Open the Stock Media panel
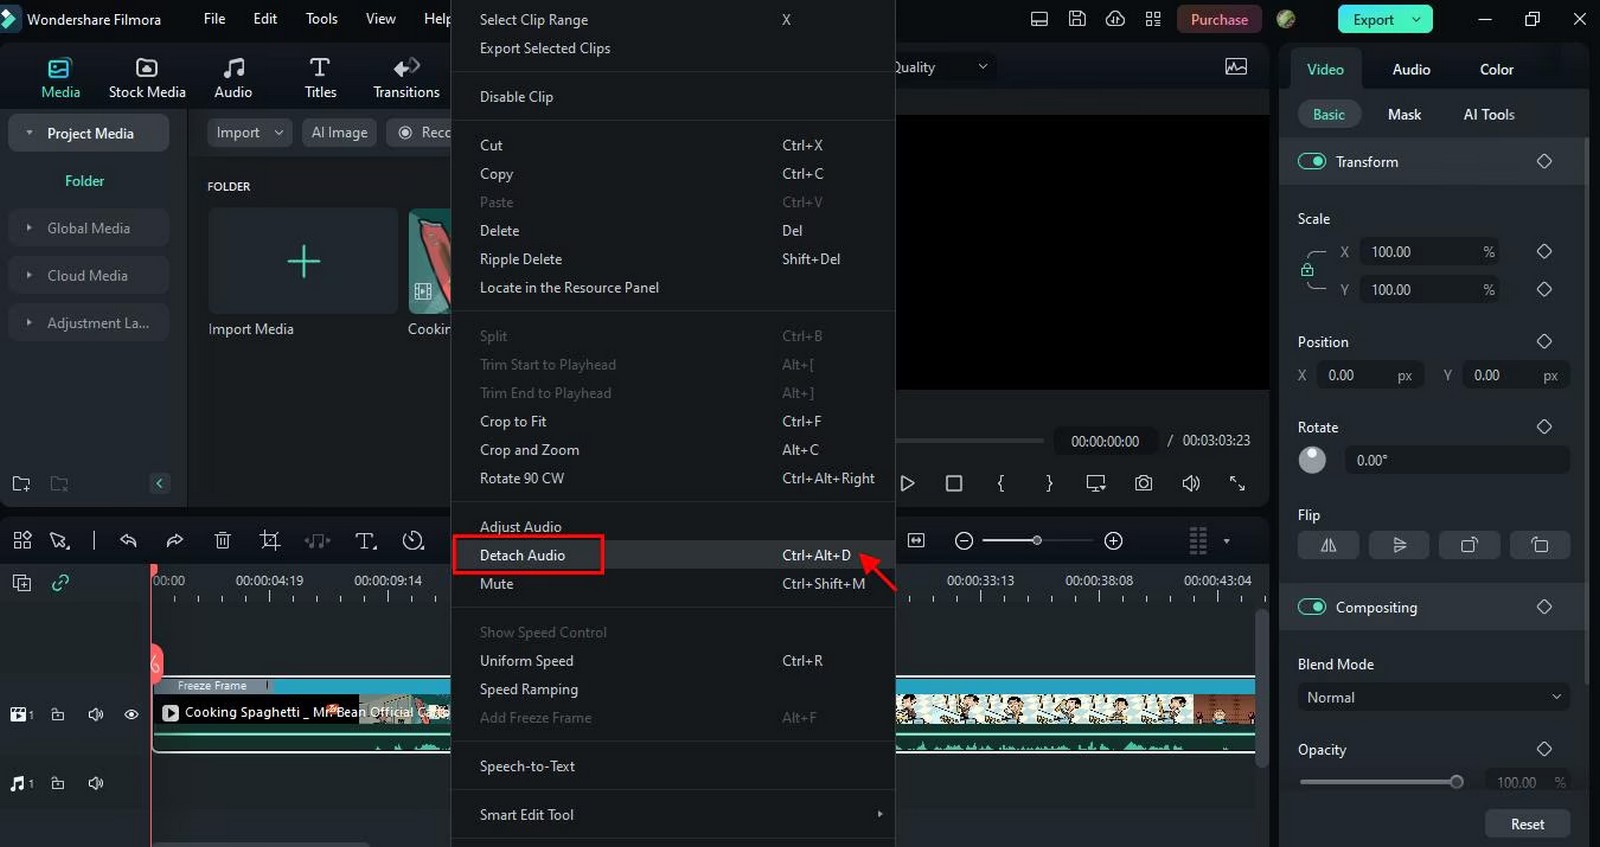The height and width of the screenshot is (847, 1600). [147, 78]
